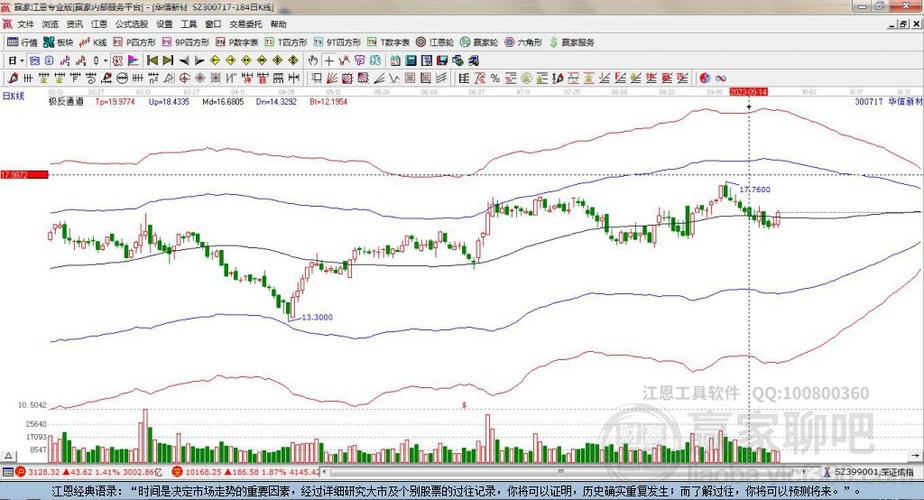Open the P四方形 tool
The image size is (924, 500).
(x=134, y=42)
